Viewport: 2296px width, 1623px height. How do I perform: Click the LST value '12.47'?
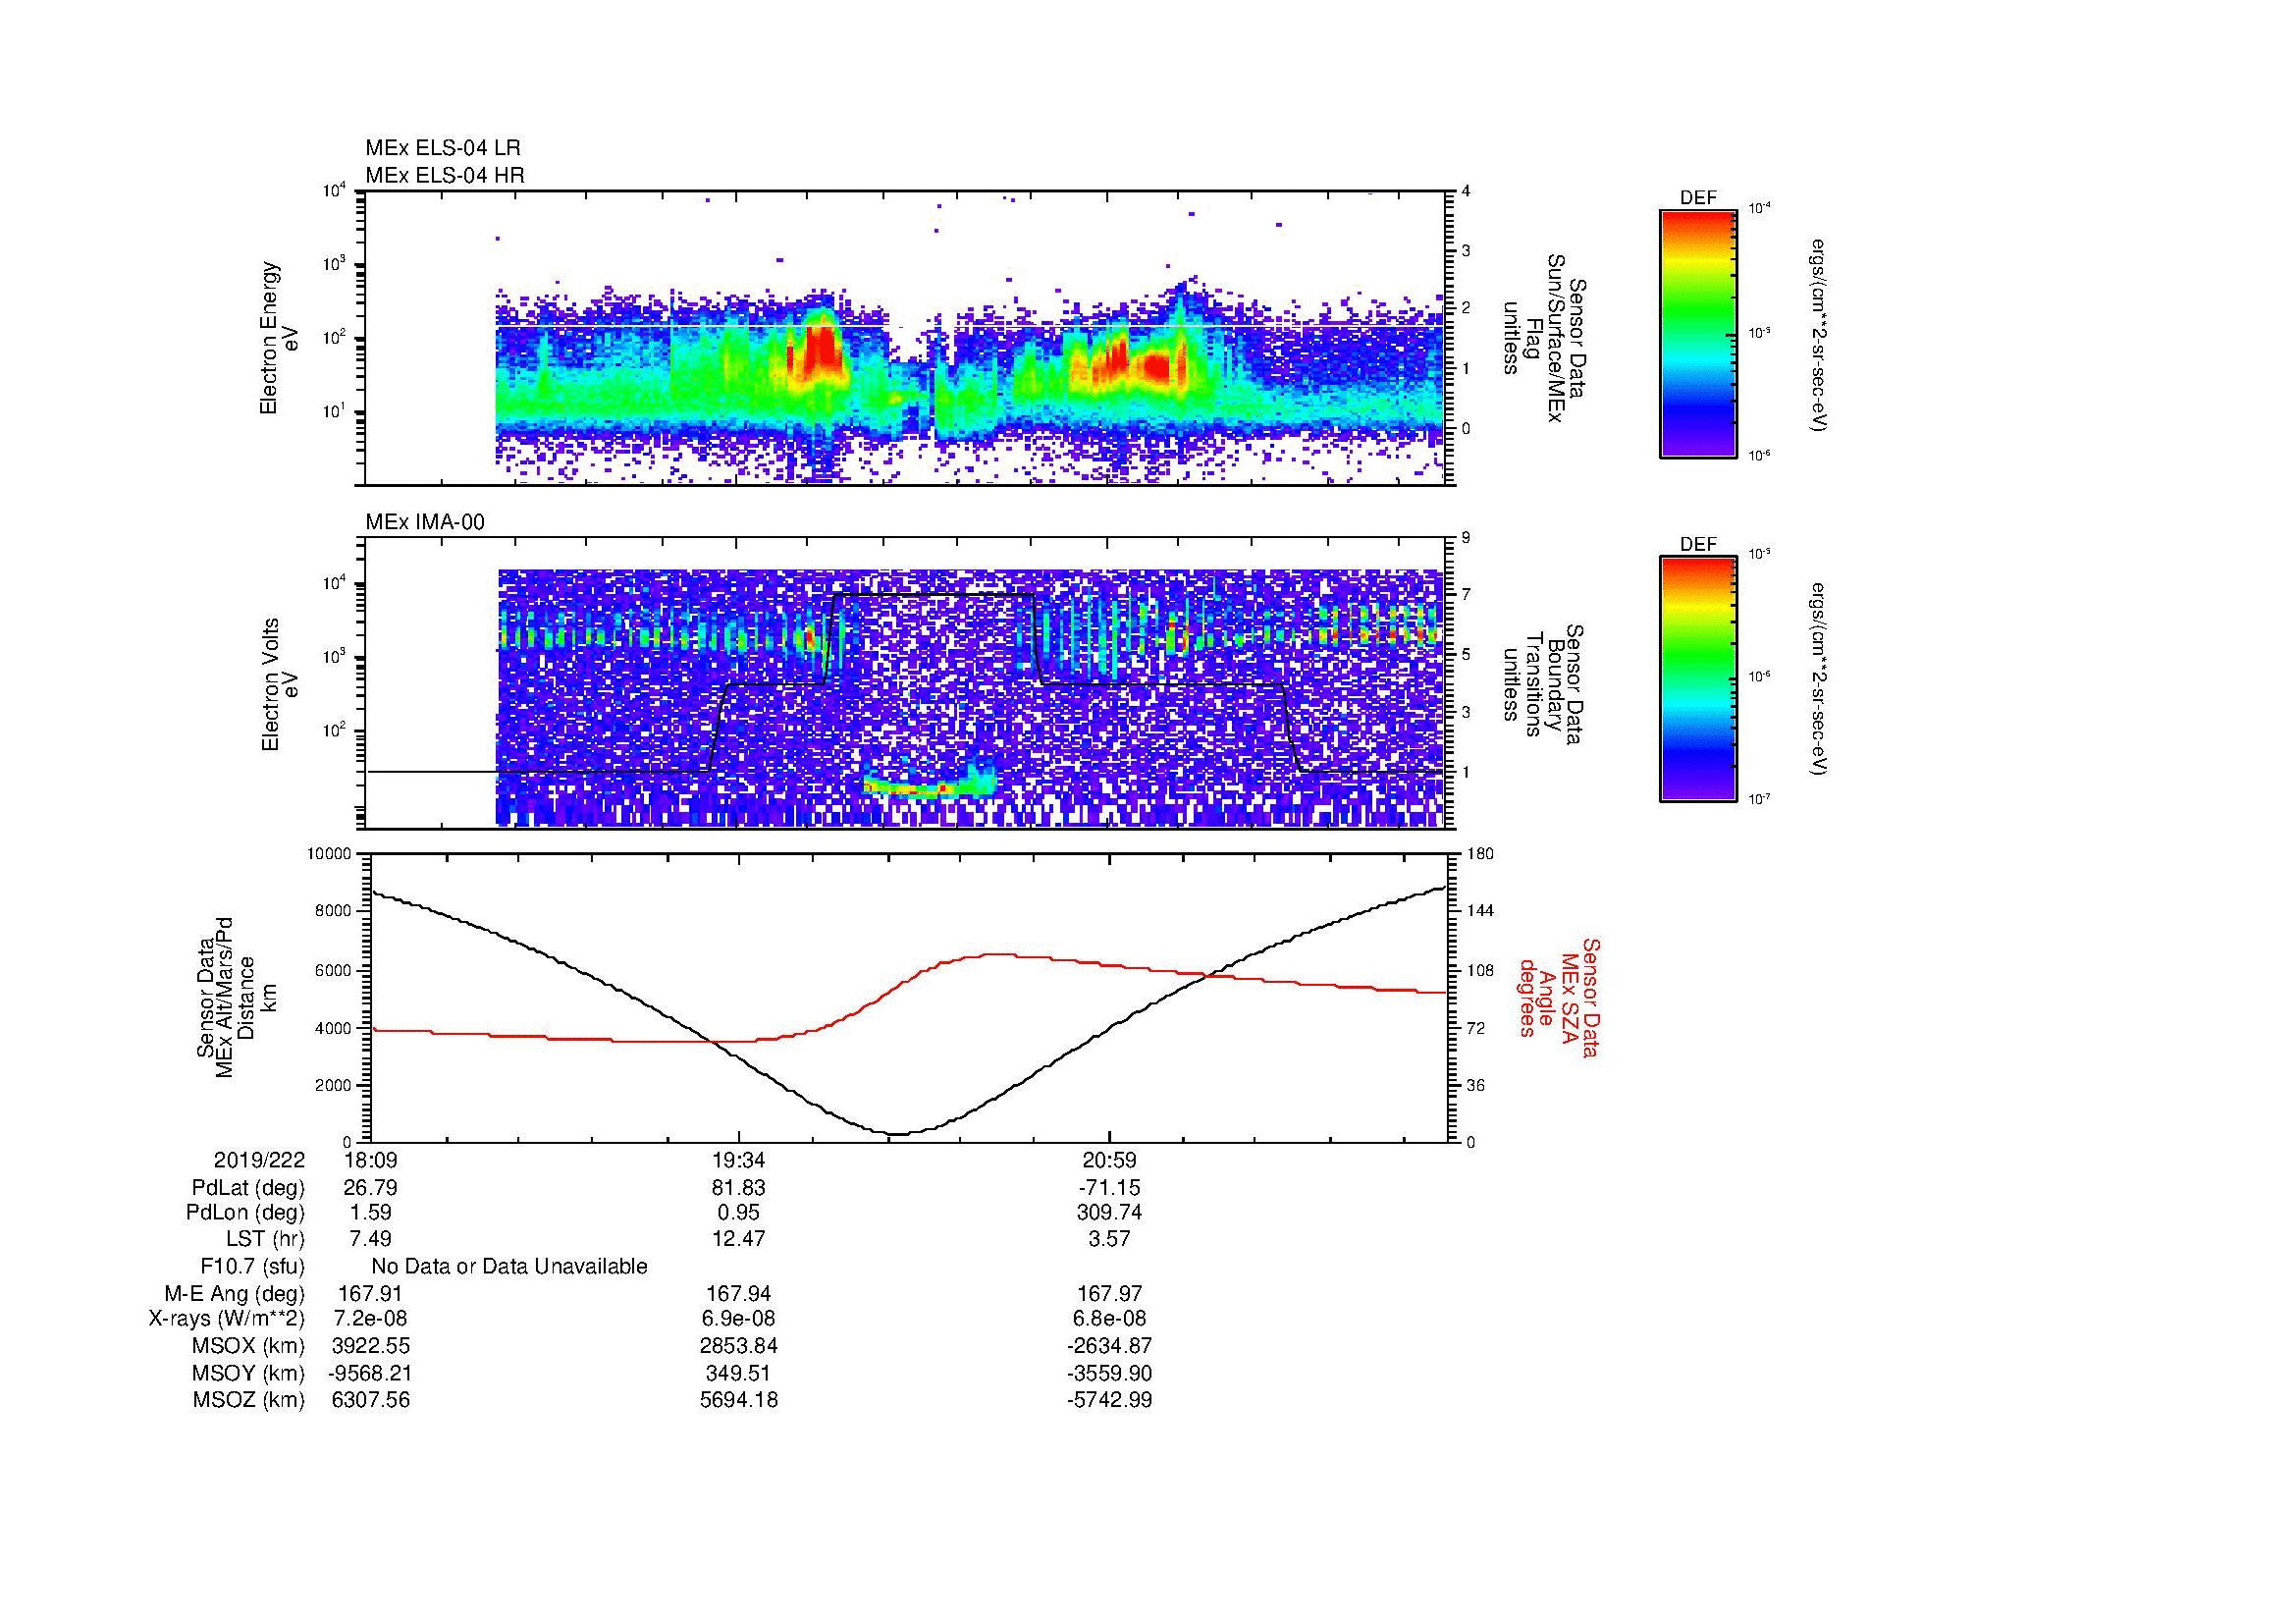[739, 1239]
